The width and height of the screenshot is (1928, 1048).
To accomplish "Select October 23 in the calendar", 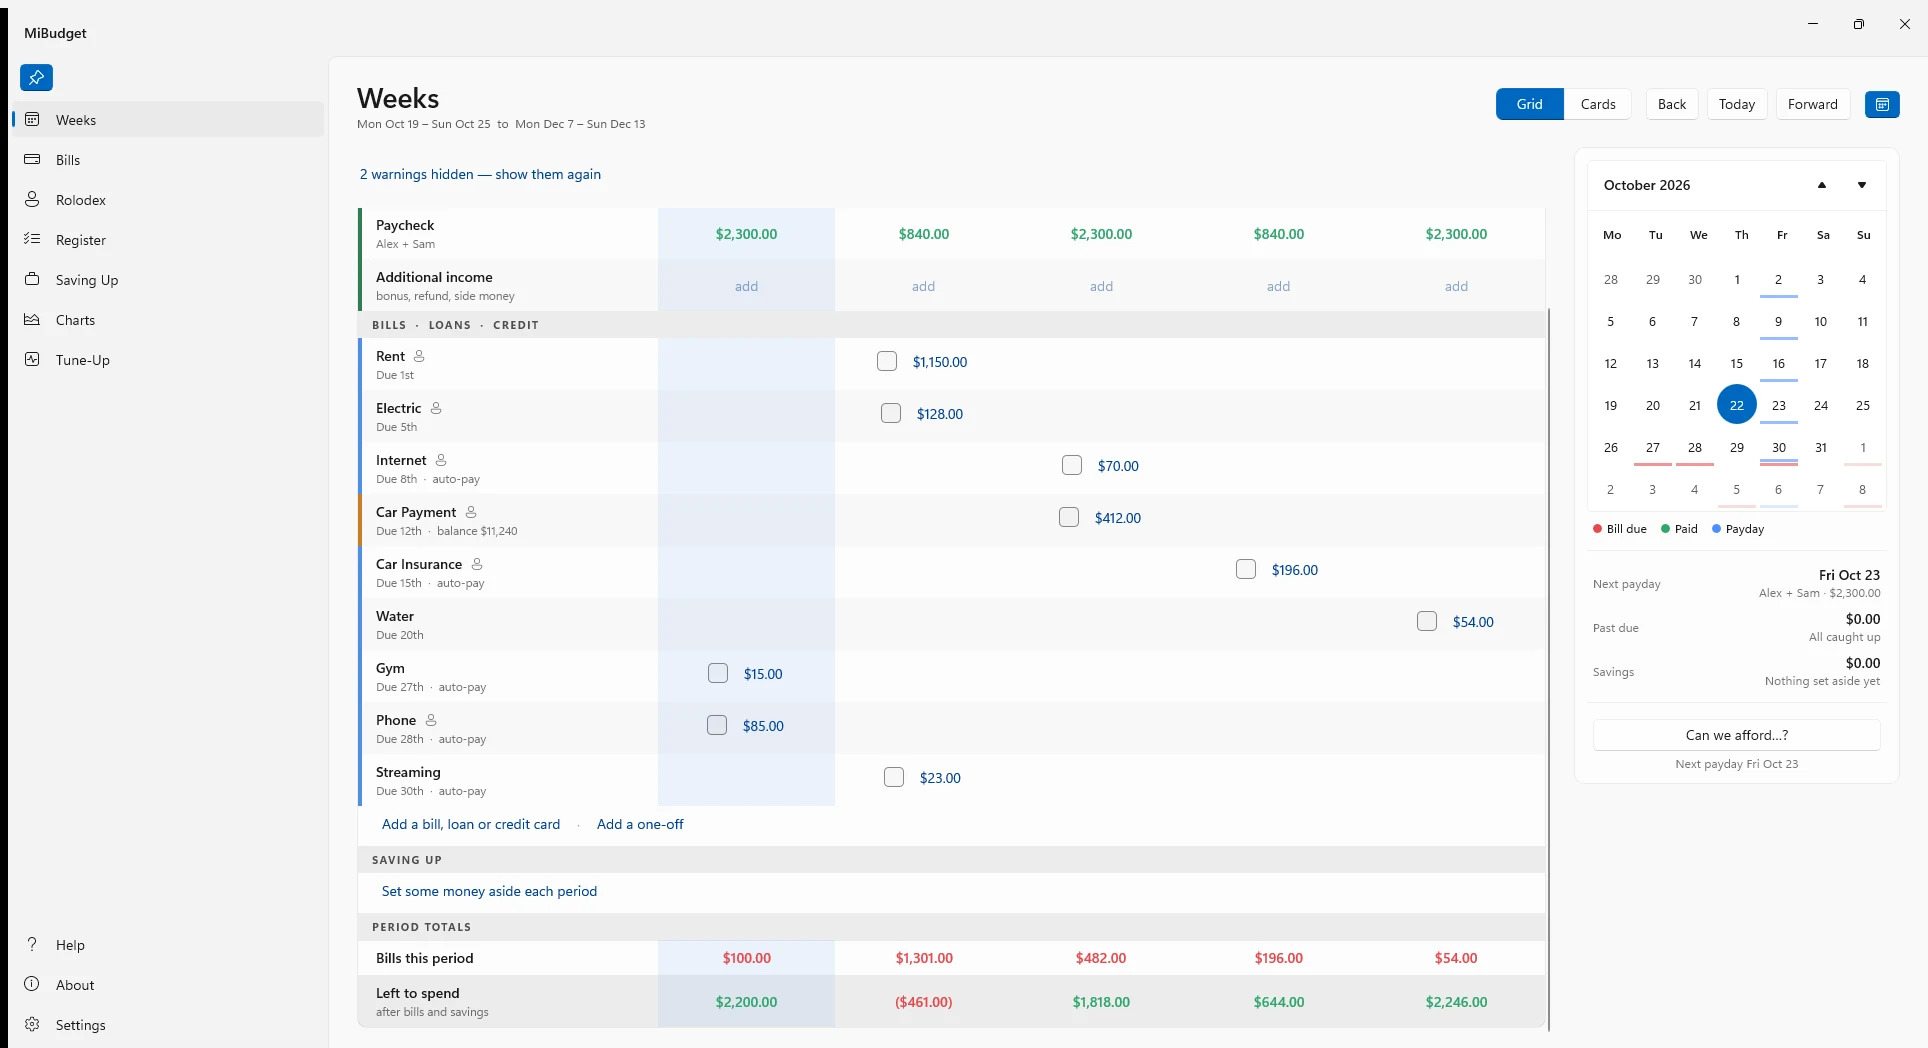I will pyautogui.click(x=1779, y=405).
